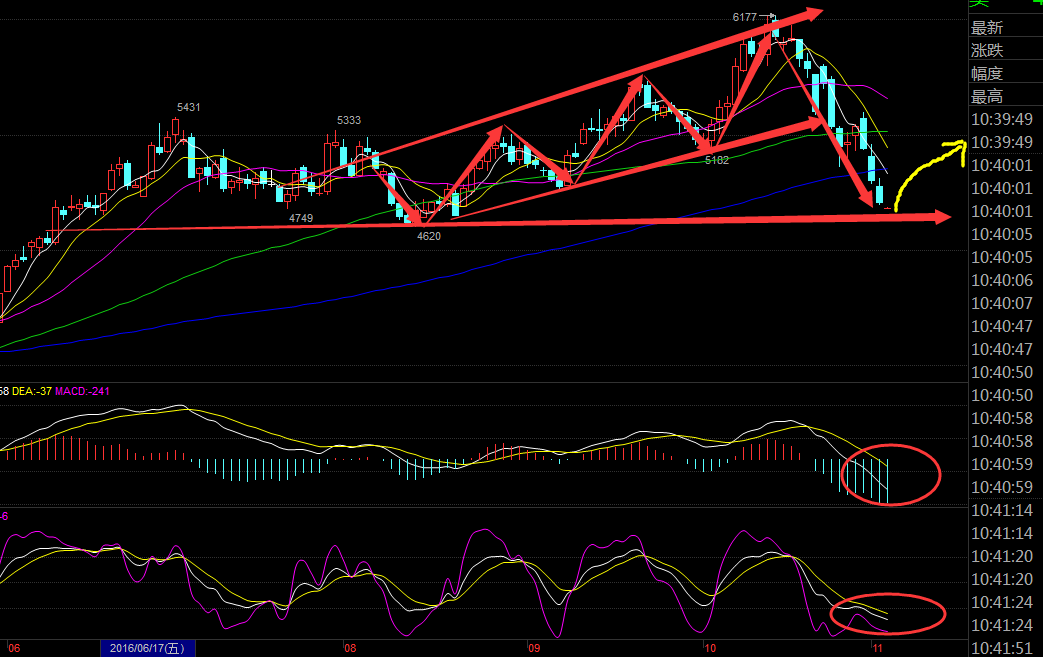Image resolution: width=1043 pixels, height=657 pixels.
Task: Click the 4620 low price label
Action: 428,236
